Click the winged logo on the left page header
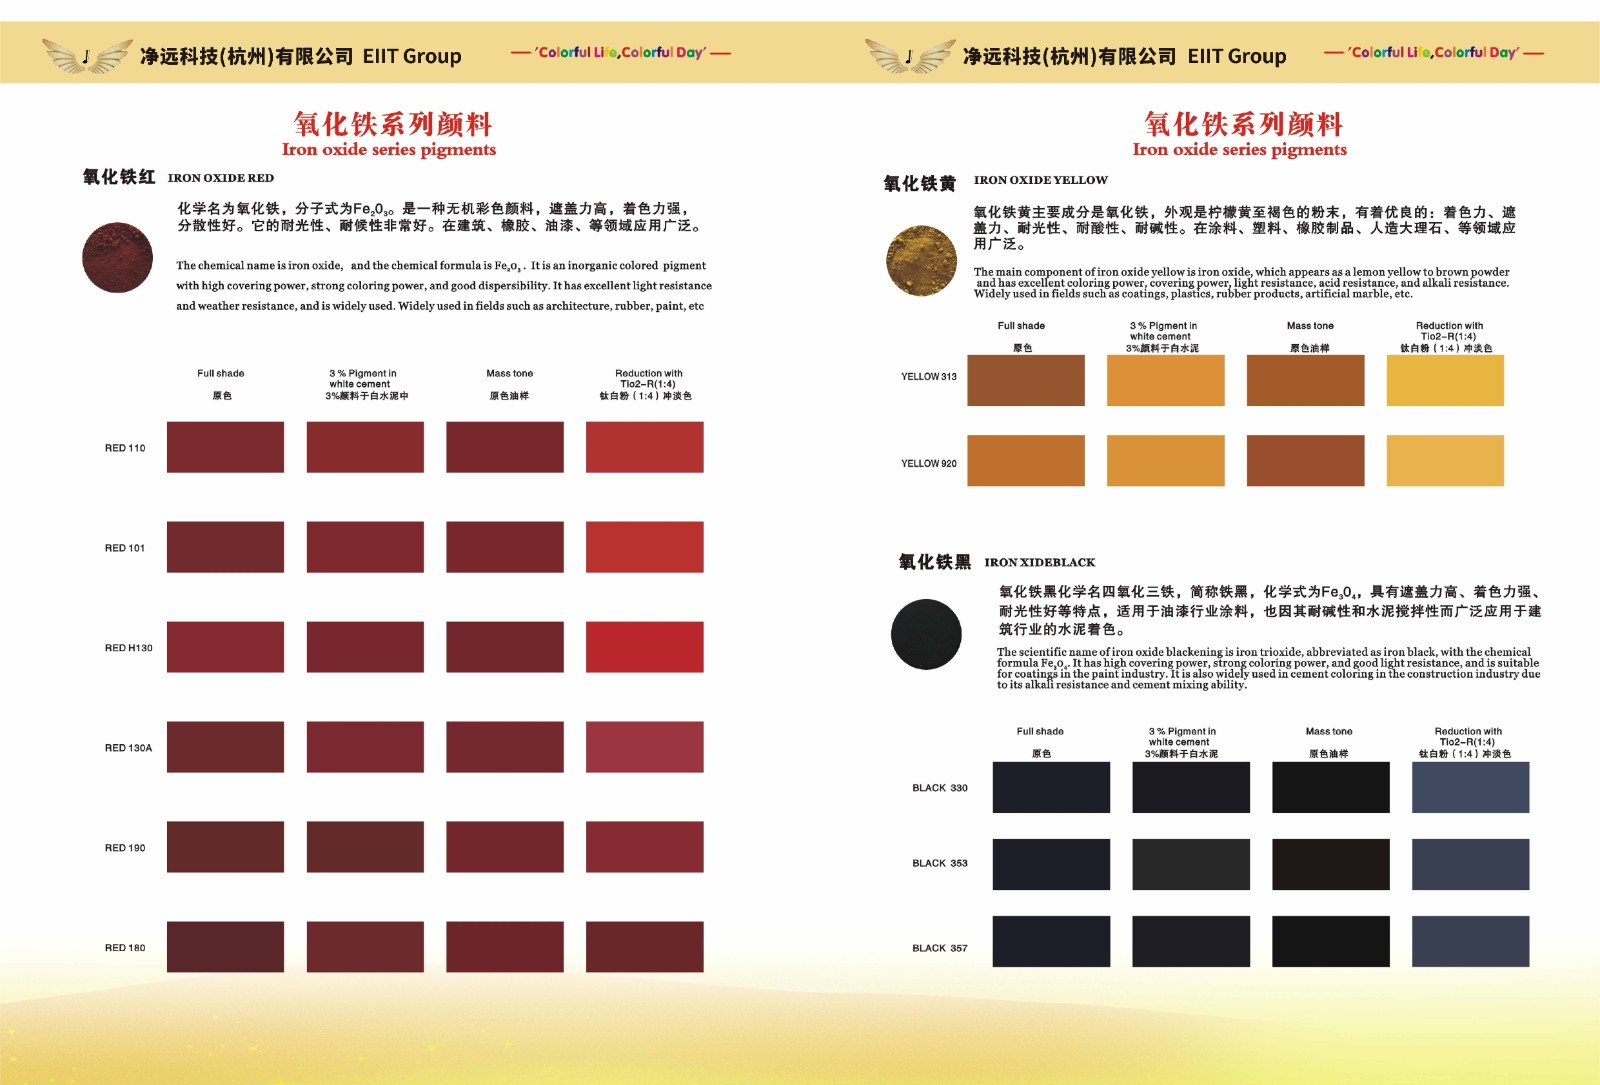This screenshot has width=1600, height=1085. 86,56
